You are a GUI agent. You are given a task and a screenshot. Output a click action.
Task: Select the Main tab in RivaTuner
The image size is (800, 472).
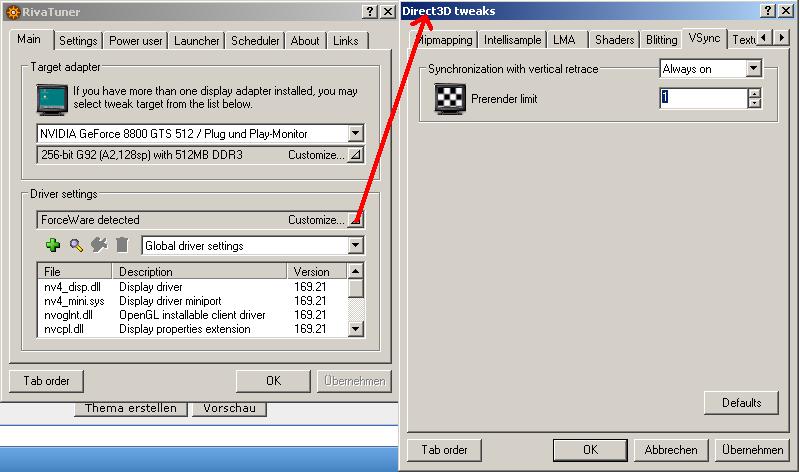(x=29, y=39)
